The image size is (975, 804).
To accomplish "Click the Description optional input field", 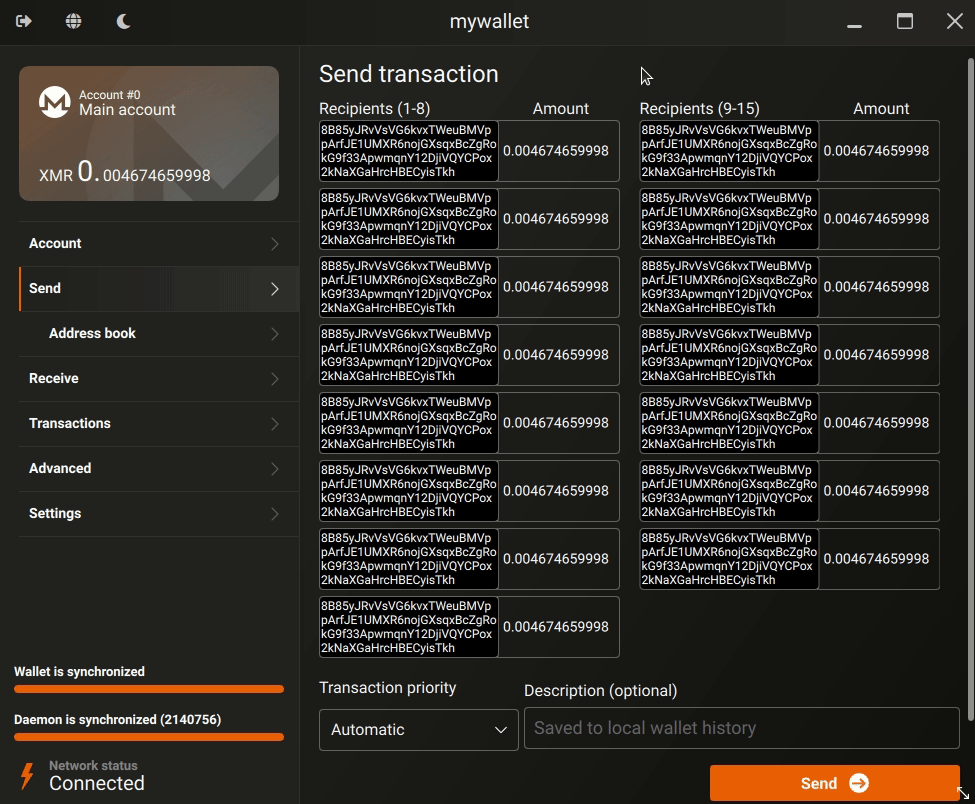I will [741, 728].
